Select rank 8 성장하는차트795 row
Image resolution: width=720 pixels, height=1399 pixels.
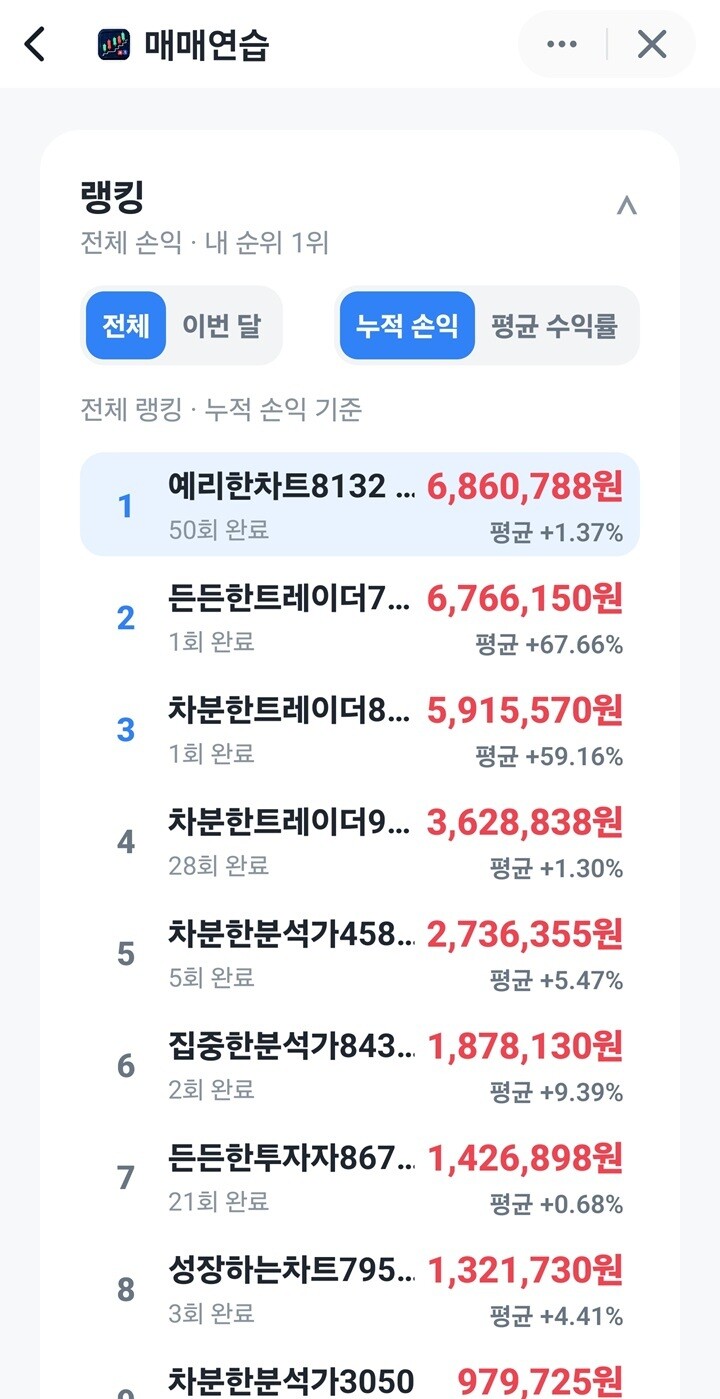tap(360, 1290)
